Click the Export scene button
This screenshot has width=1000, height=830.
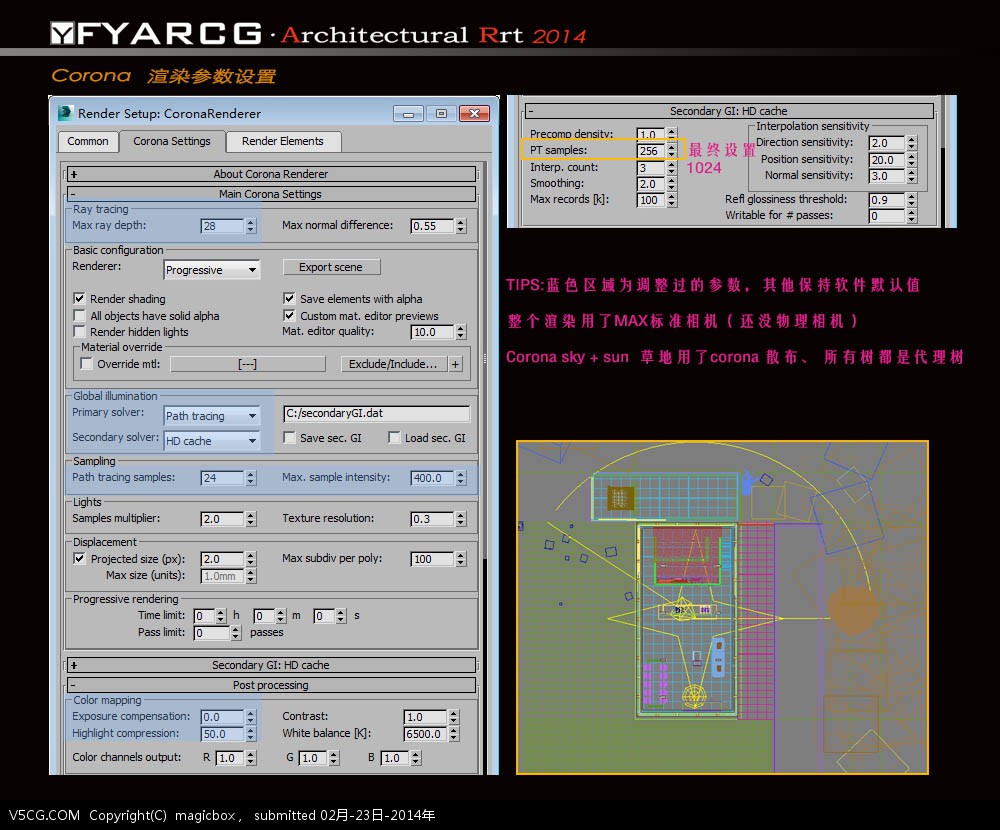(331, 267)
